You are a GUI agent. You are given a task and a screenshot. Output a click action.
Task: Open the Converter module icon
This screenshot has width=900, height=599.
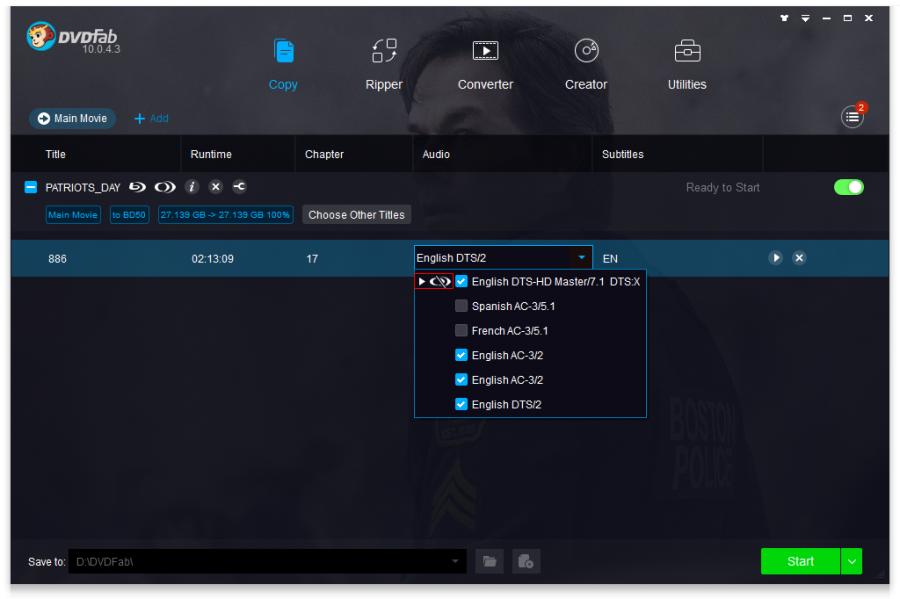485,51
